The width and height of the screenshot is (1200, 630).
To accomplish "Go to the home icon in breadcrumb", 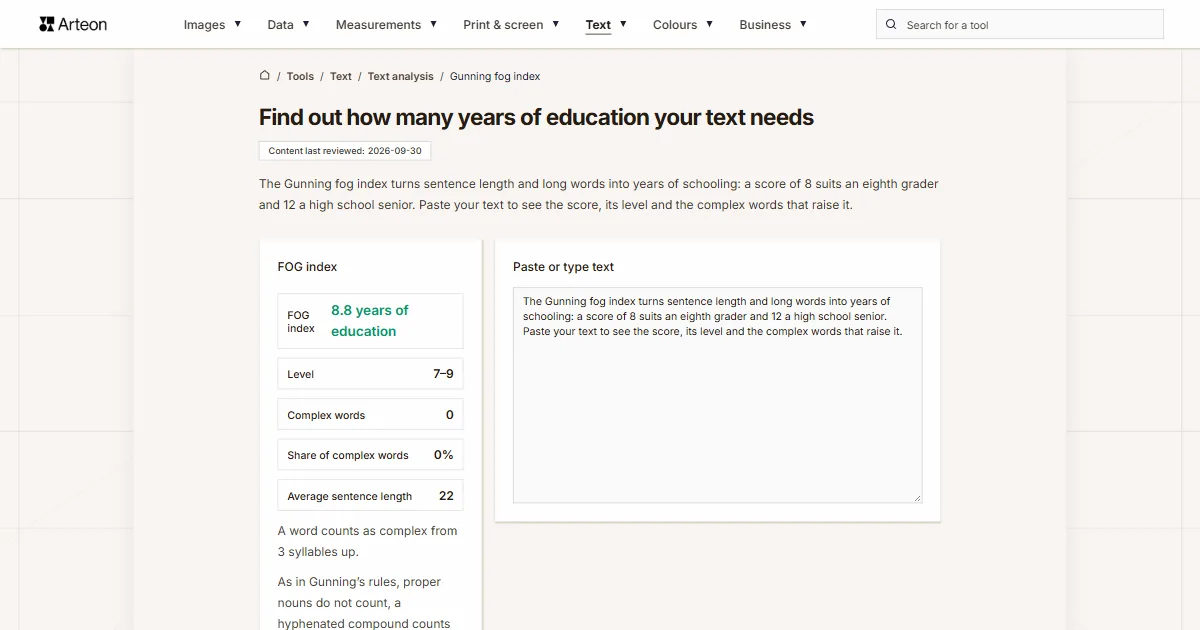I will coord(265,75).
